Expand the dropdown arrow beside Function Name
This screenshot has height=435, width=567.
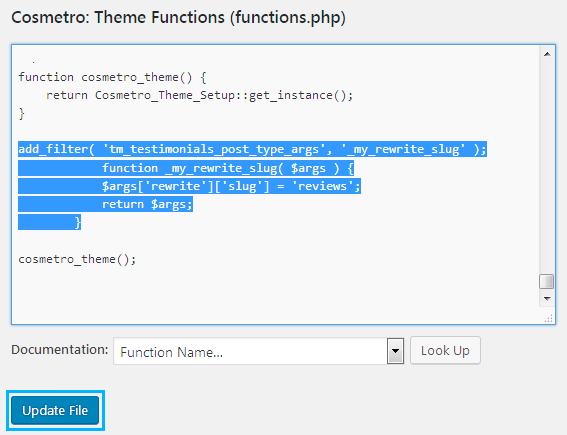click(396, 351)
